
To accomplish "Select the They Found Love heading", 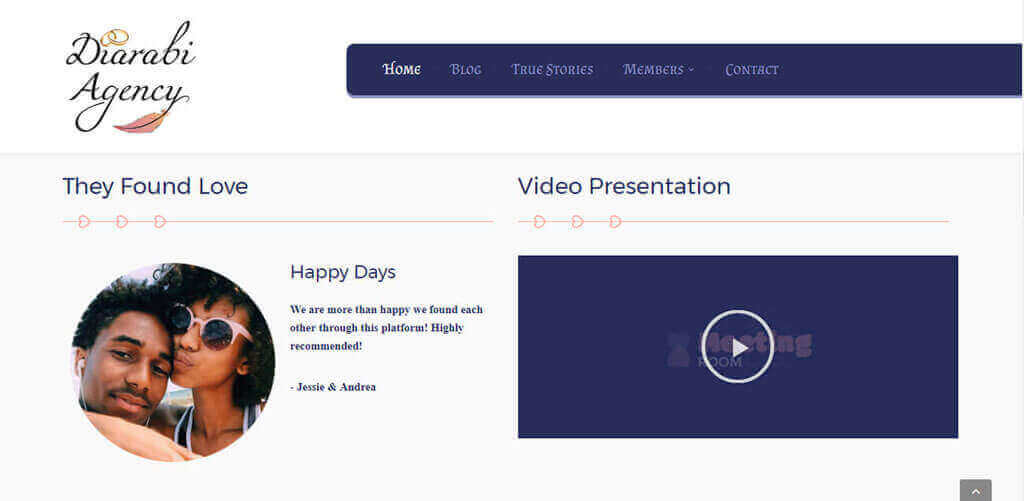I will [x=155, y=186].
